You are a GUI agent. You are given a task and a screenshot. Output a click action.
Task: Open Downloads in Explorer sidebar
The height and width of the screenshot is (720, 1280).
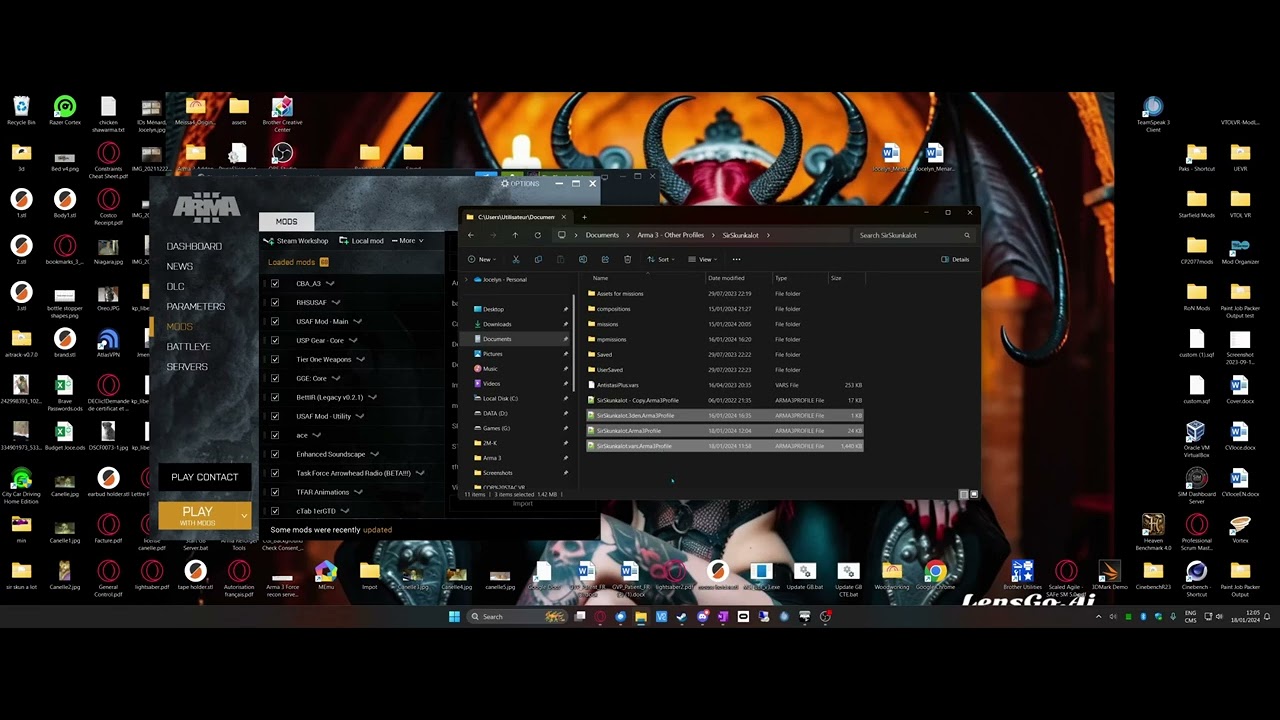pyautogui.click(x=497, y=324)
